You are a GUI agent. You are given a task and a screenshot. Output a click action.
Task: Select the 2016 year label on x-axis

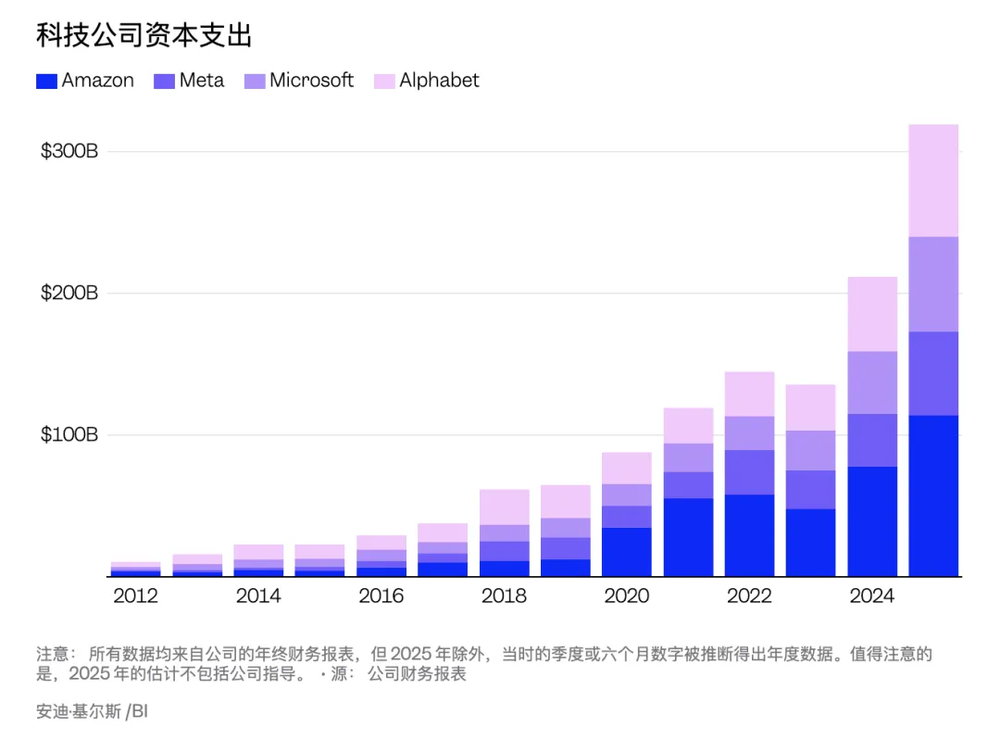383,597
